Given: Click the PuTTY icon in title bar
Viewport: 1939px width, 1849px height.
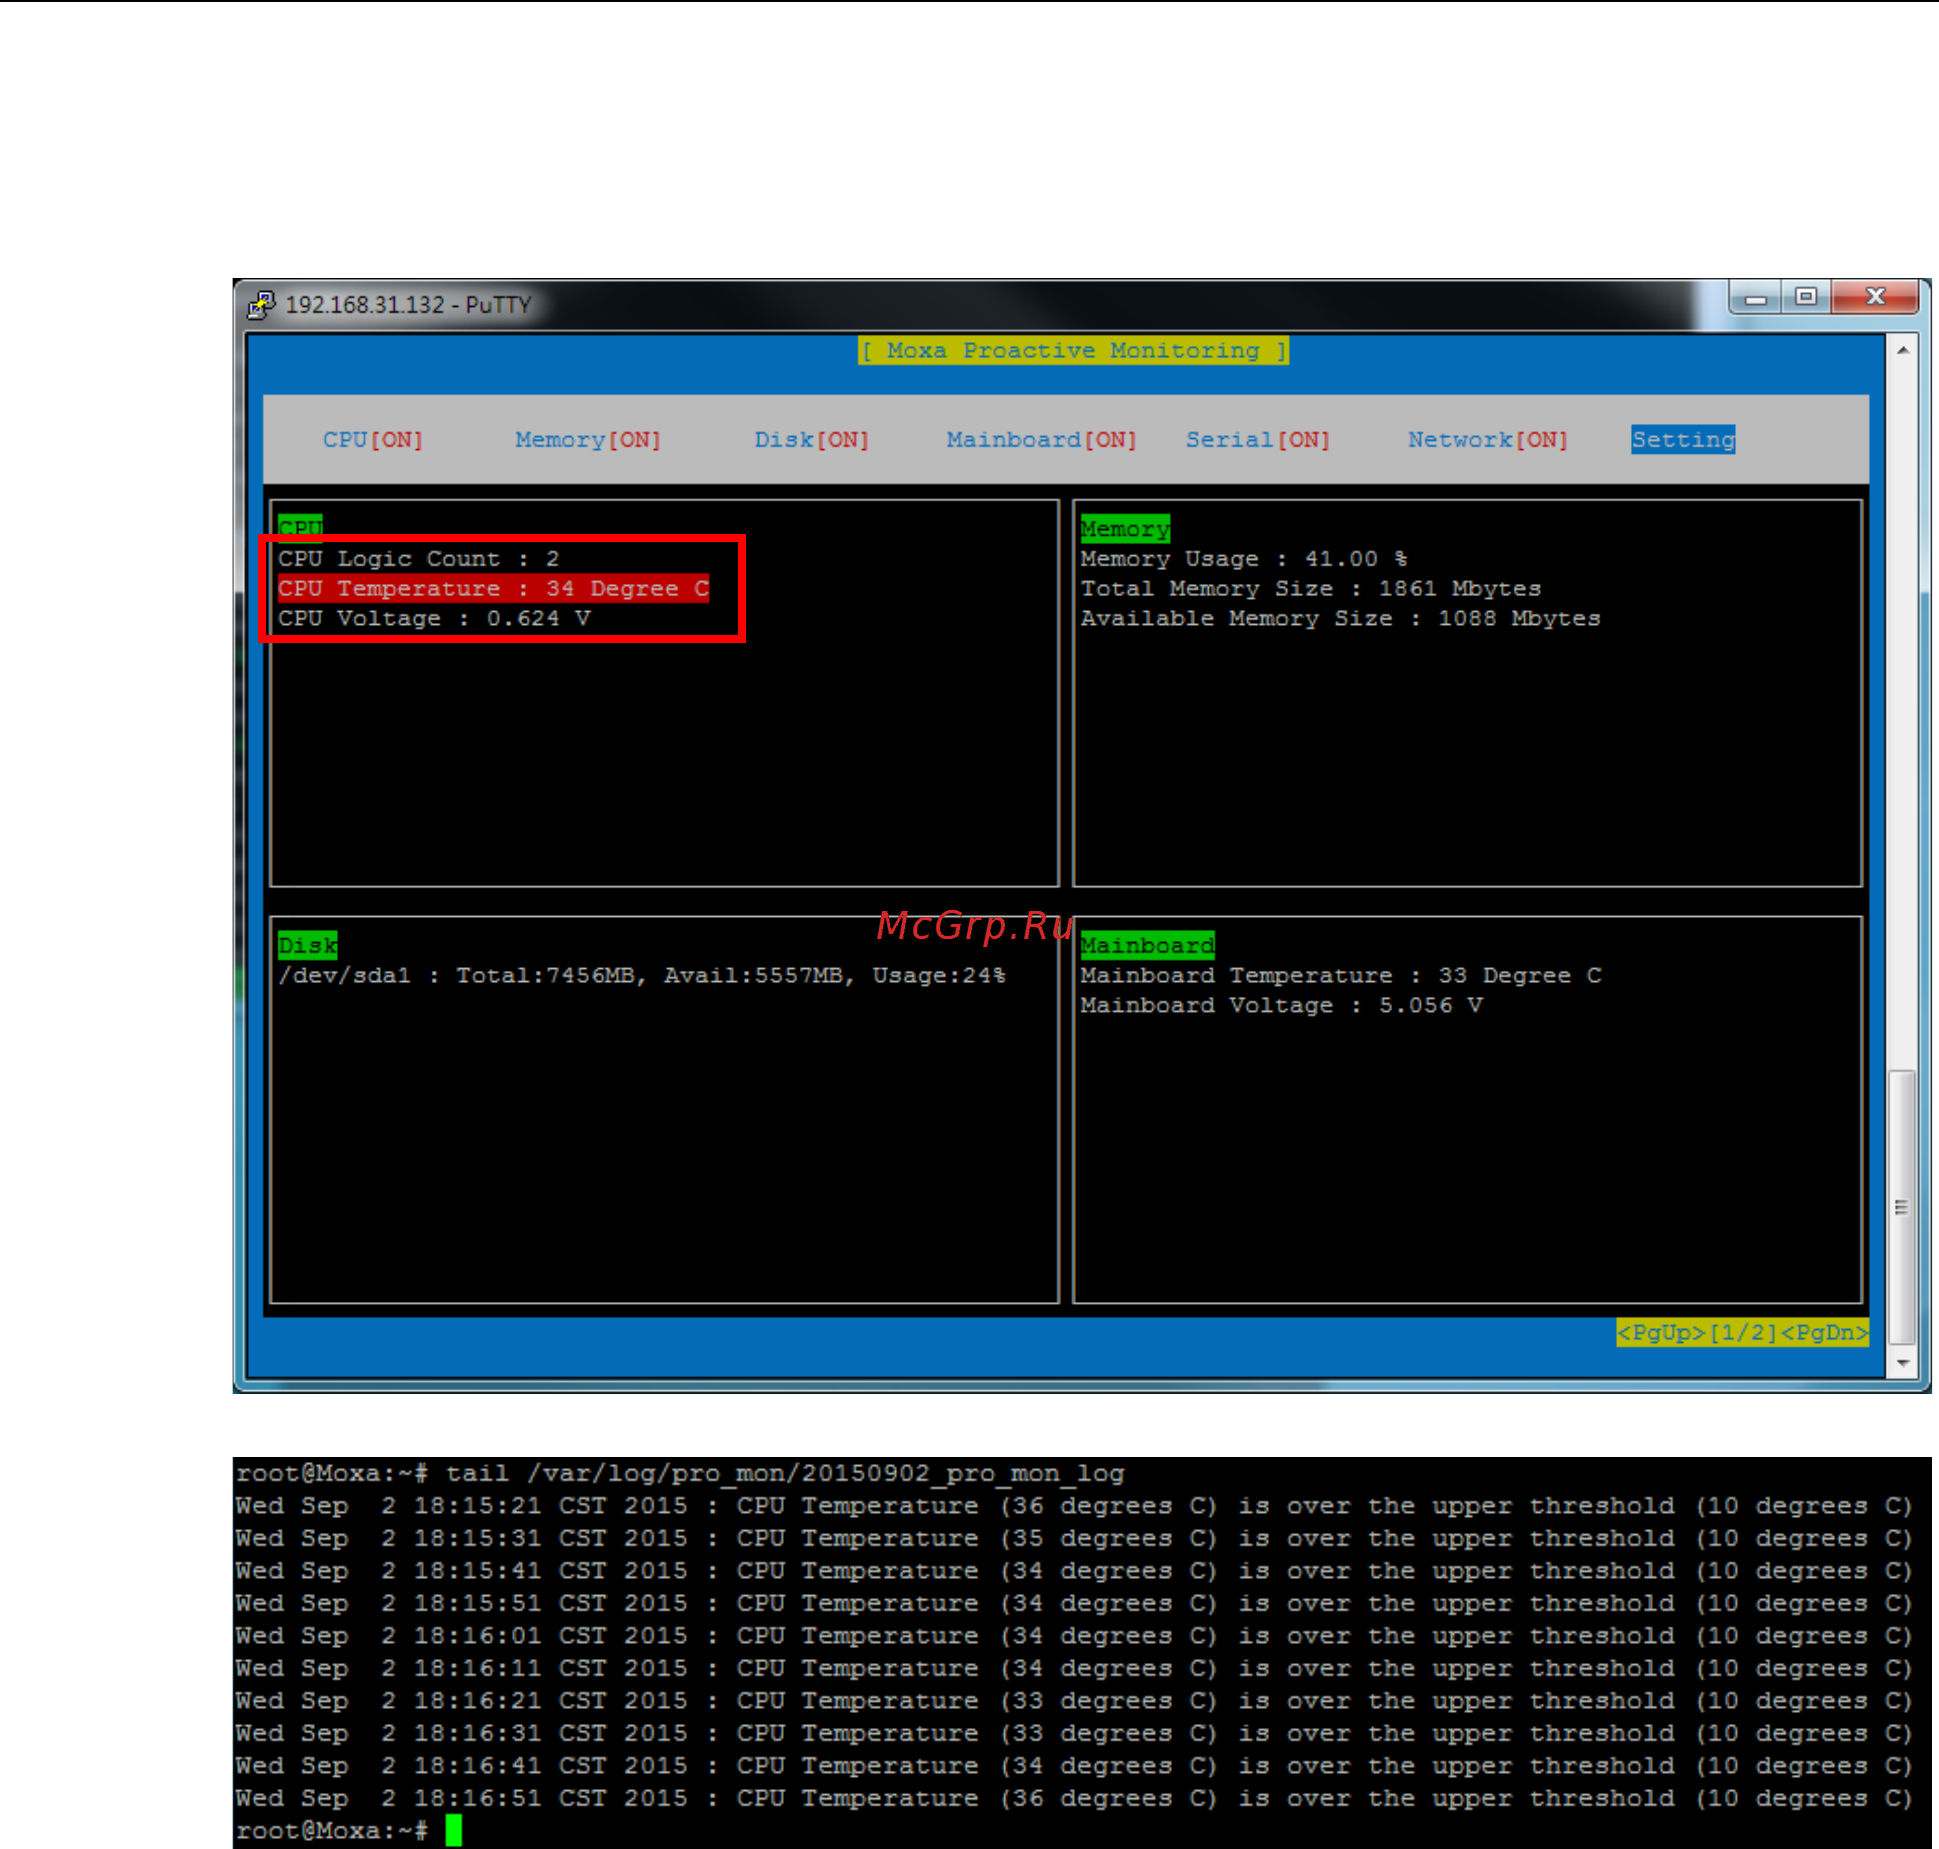Looking at the screenshot, I should coord(261,305).
